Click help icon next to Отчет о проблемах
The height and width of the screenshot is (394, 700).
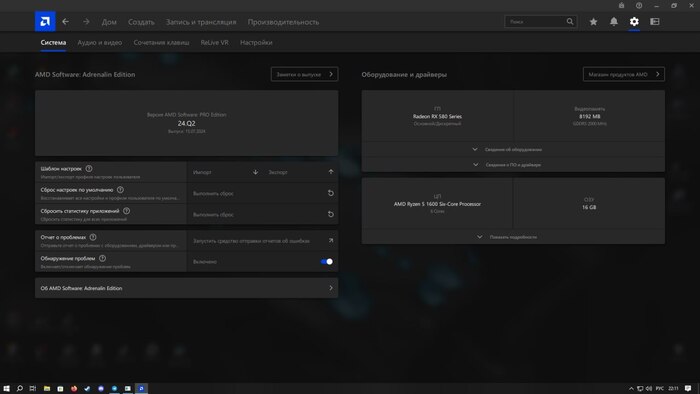click(93, 237)
